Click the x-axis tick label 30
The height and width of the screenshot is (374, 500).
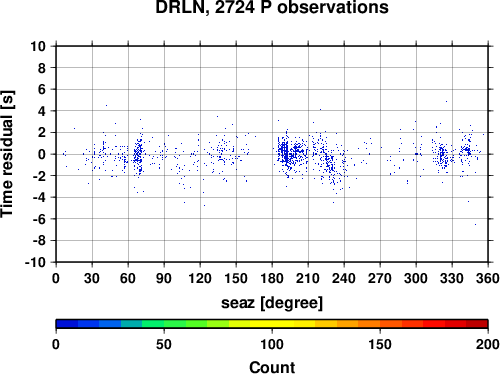(x=92, y=278)
